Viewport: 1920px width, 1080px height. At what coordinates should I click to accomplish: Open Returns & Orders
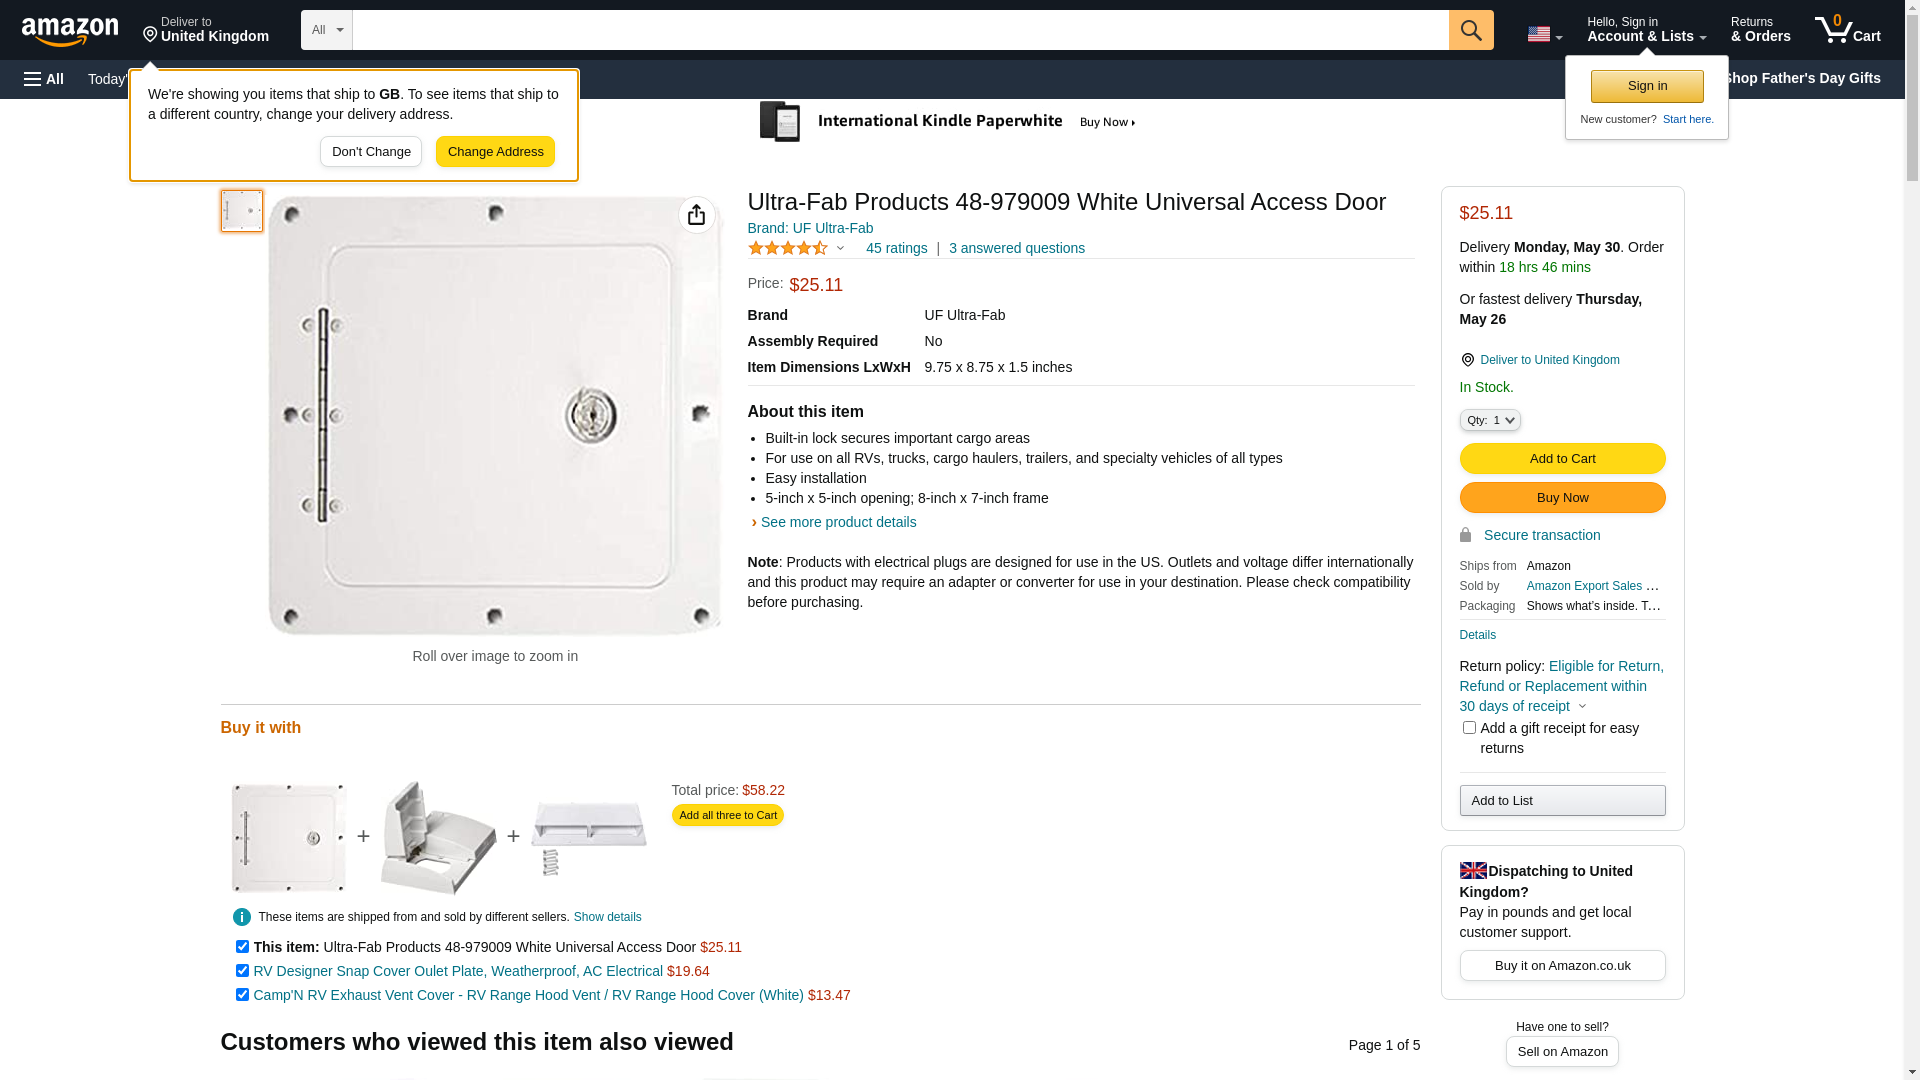point(1760,30)
